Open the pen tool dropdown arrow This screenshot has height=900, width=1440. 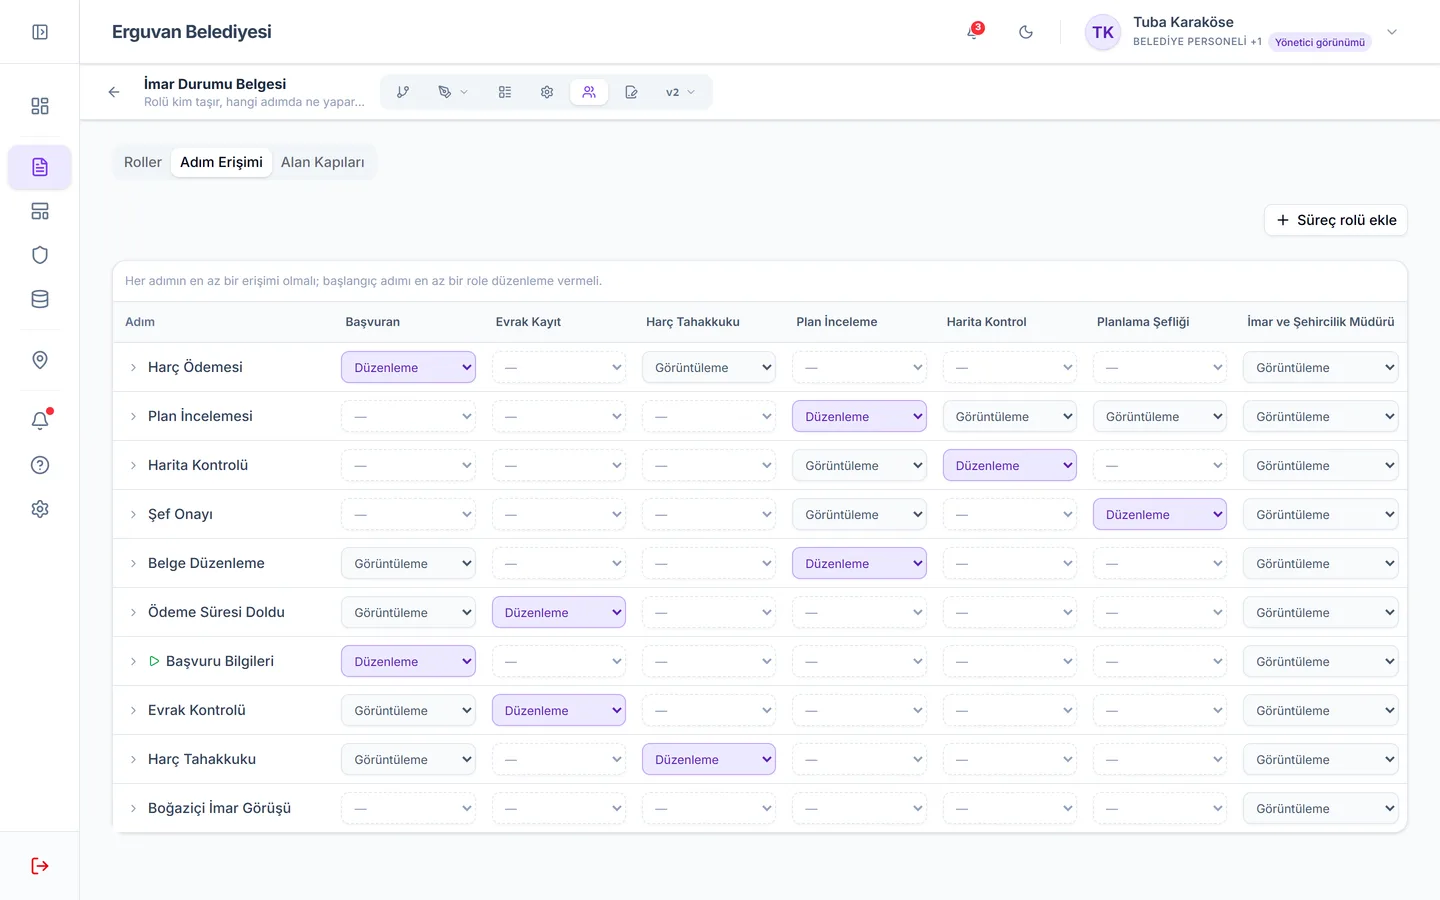464,92
